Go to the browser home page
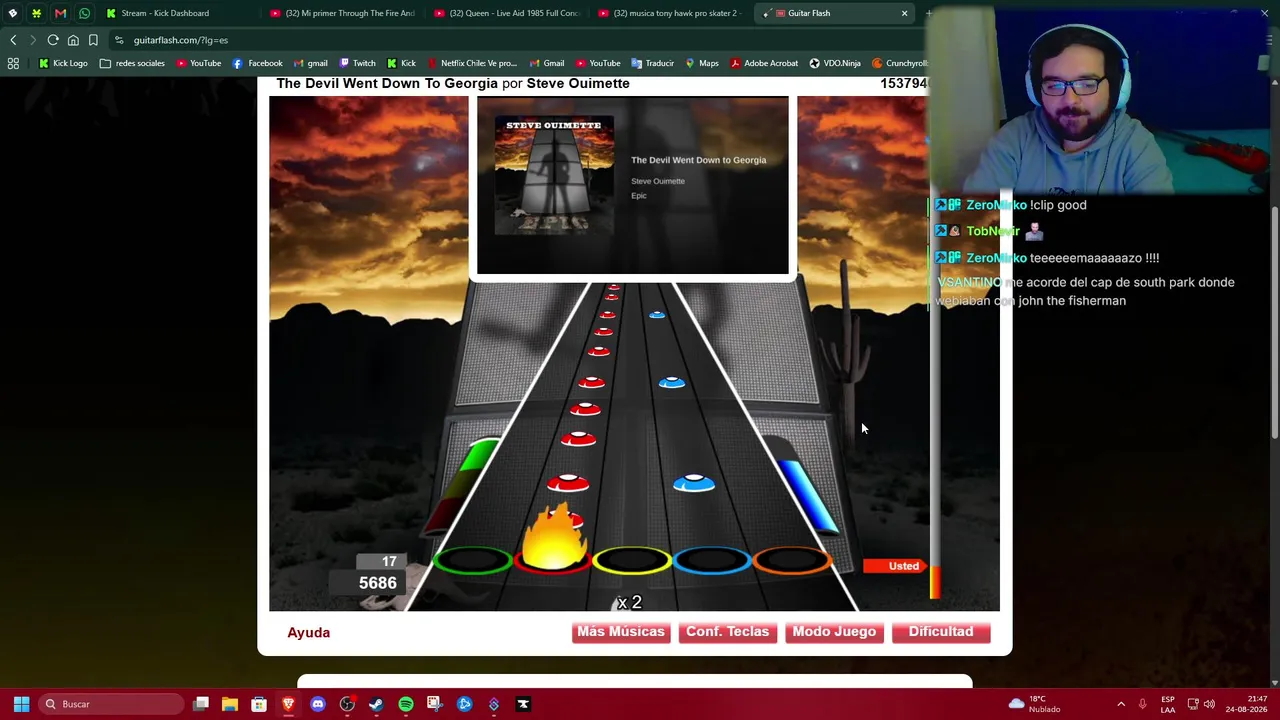Image resolution: width=1280 pixels, height=720 pixels. (x=73, y=40)
